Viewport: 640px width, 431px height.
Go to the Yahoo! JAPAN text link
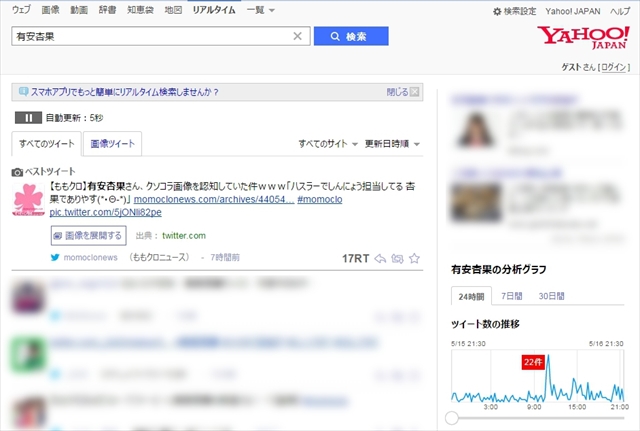tap(573, 11)
